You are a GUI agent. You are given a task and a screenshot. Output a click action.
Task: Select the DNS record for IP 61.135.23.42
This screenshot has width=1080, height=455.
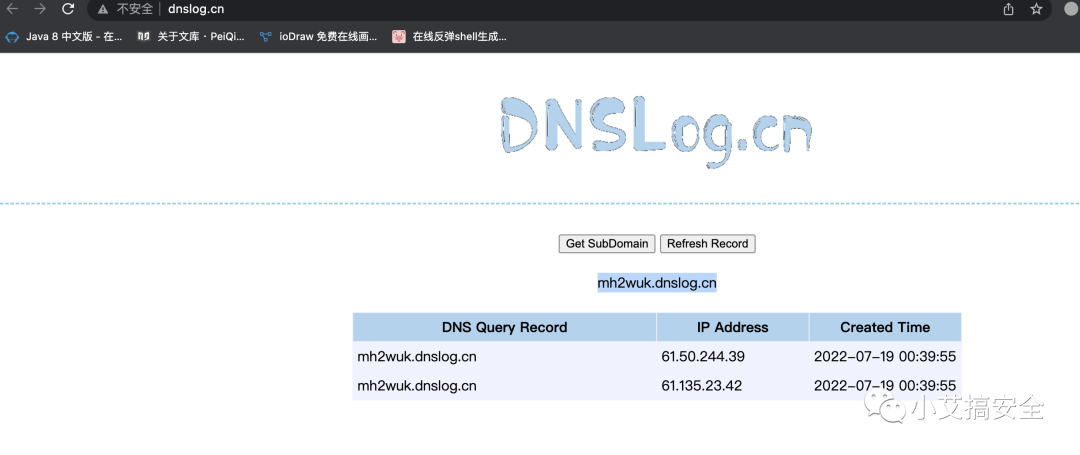click(417, 386)
